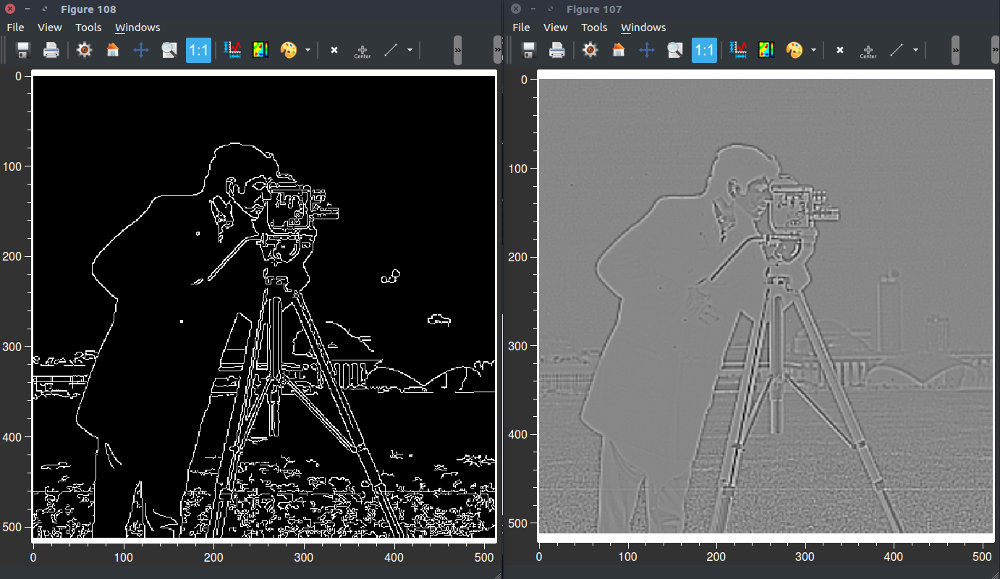Select the line drawing tool in Figure 107
The image size is (1000, 579).
[896, 50]
